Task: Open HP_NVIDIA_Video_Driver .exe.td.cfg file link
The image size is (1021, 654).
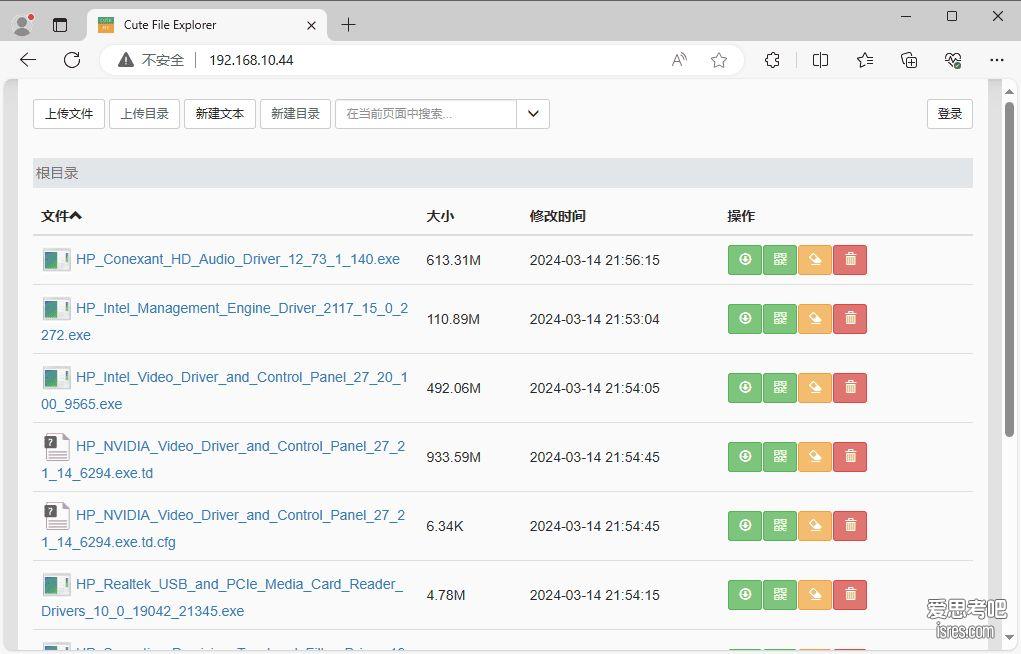Action: coord(223,528)
